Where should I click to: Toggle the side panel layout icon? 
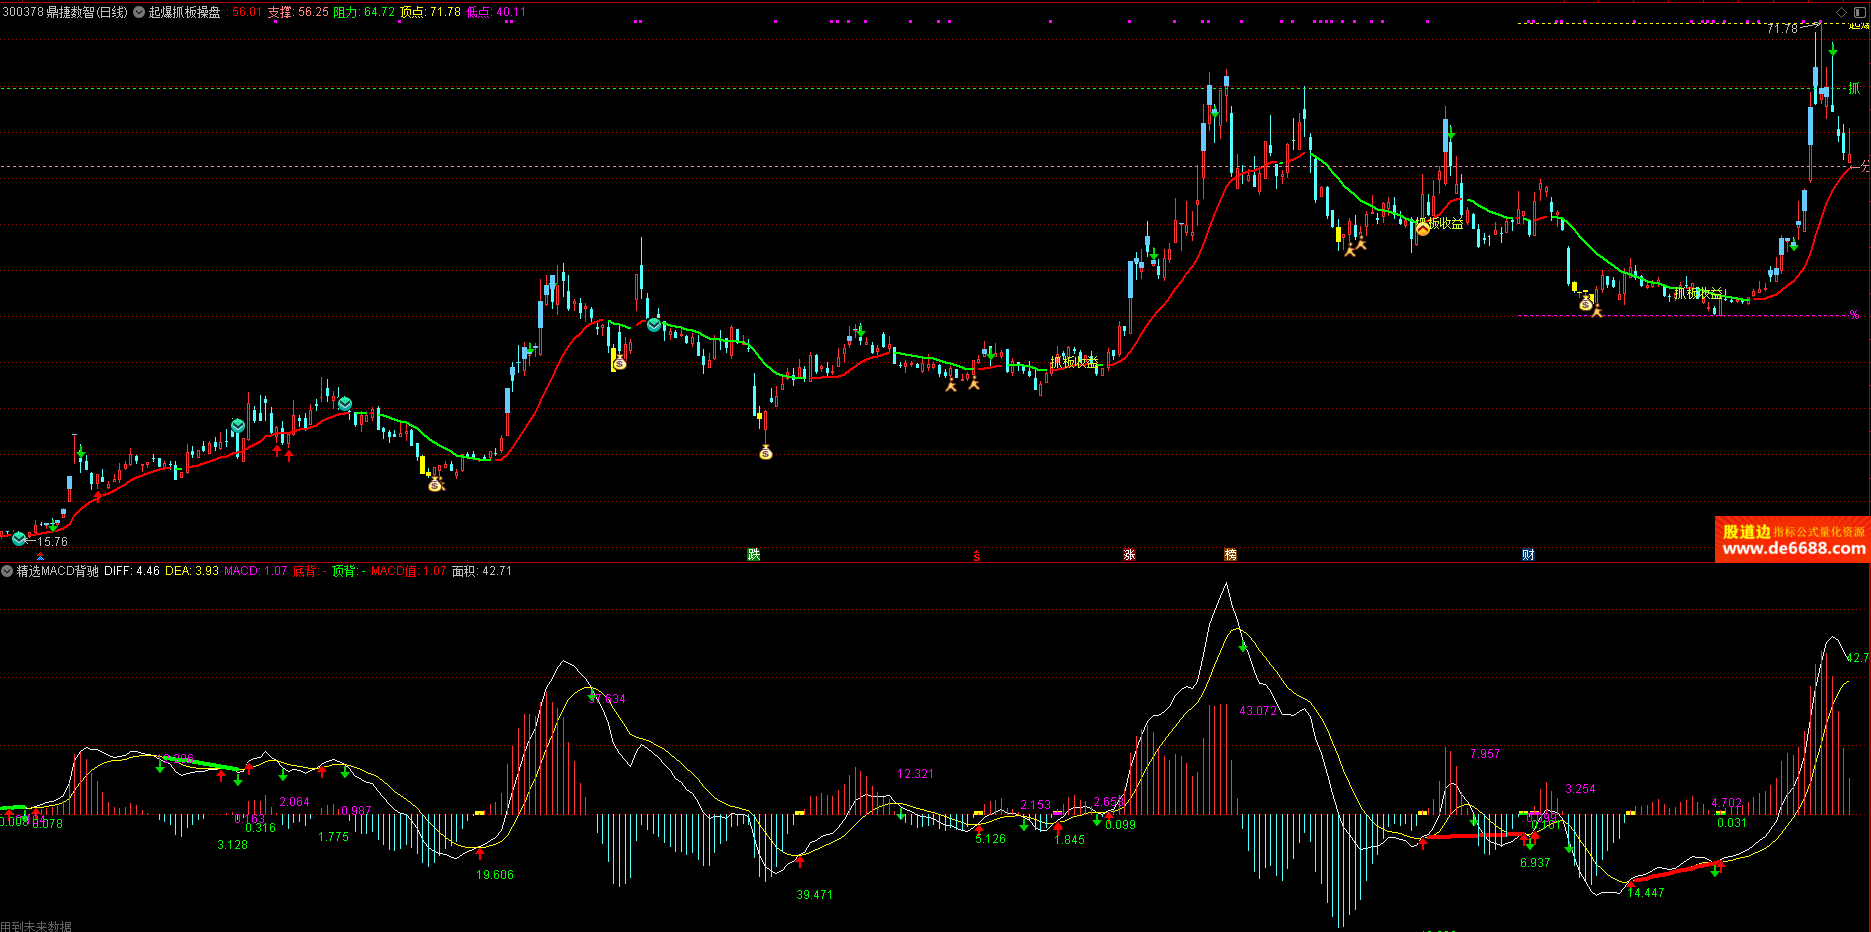click(x=1860, y=12)
